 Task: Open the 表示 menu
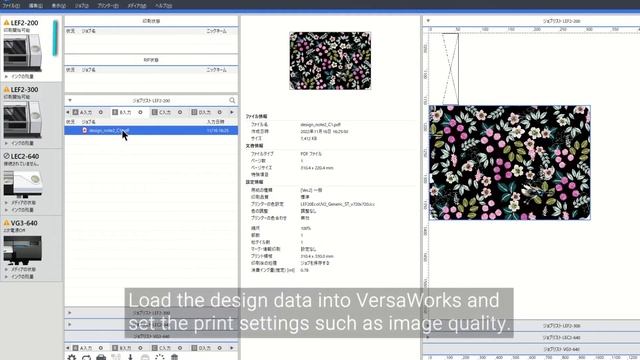[x=59, y=6]
